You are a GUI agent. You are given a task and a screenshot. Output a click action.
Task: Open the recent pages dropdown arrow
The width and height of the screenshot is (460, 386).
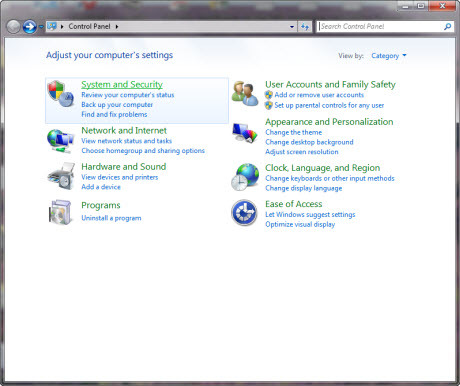pos(41,27)
